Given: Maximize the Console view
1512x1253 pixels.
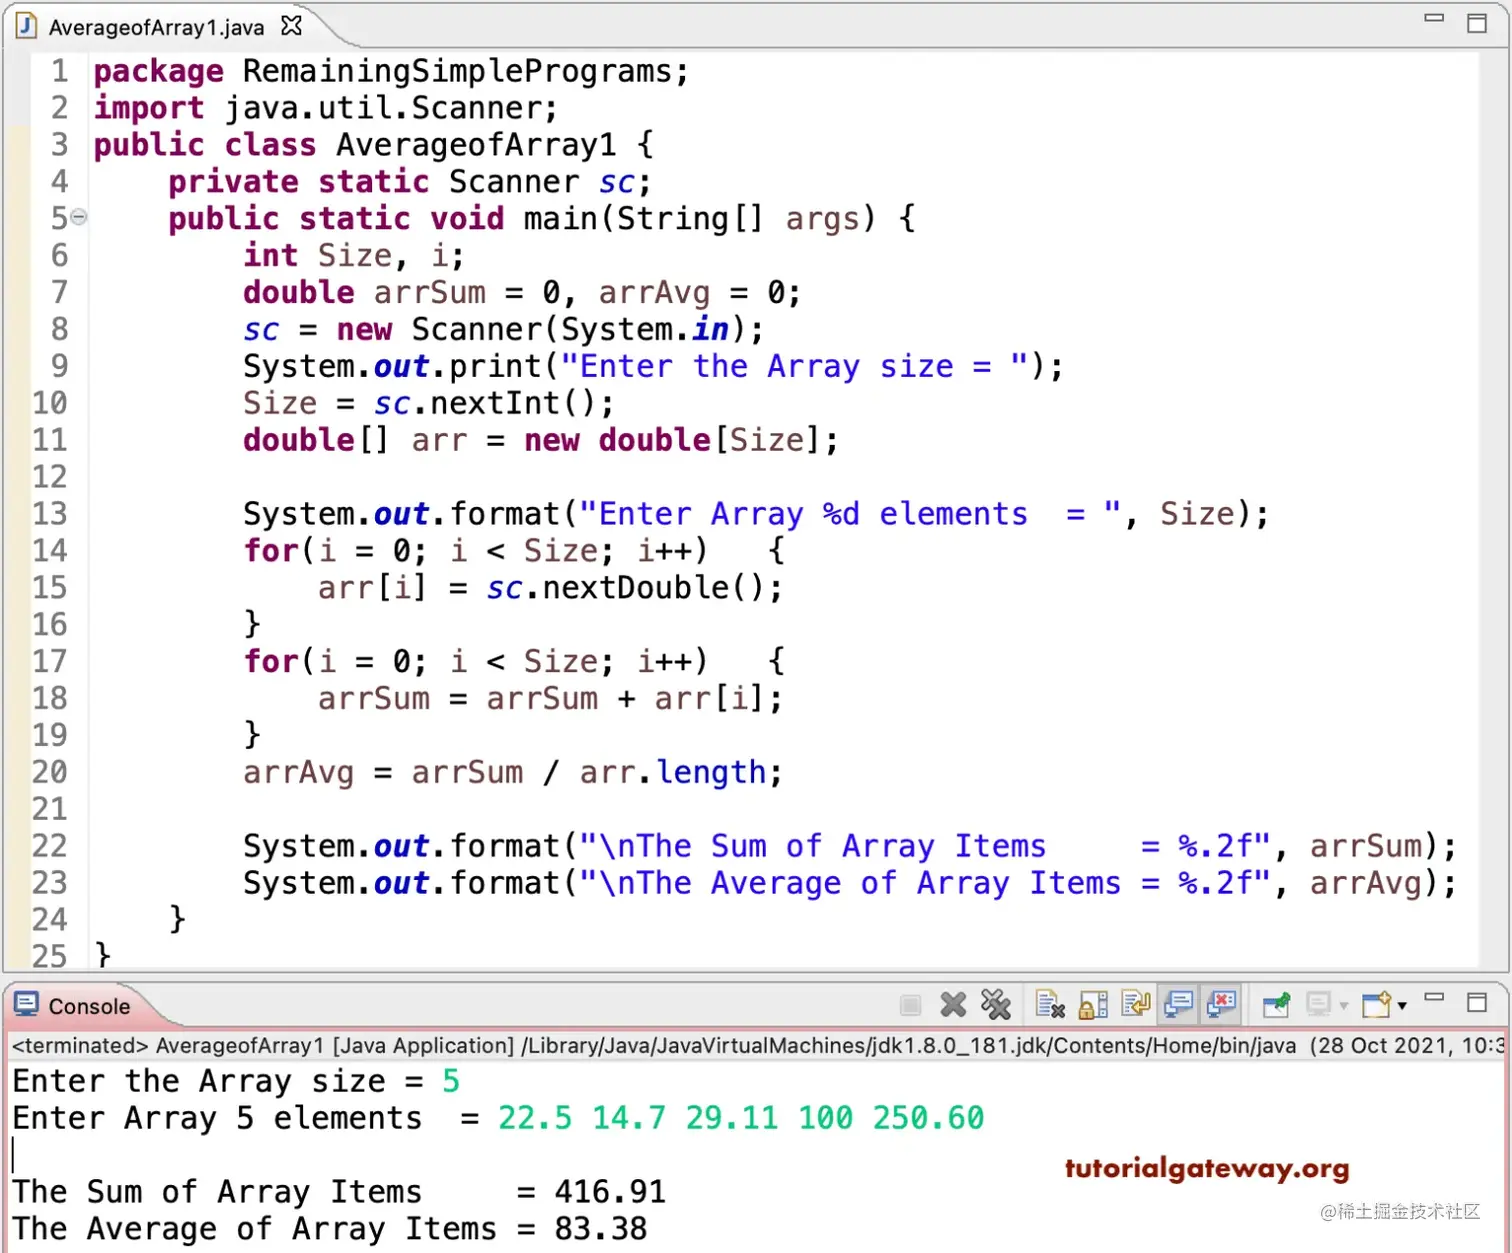Looking at the screenshot, I should pos(1477,1002).
